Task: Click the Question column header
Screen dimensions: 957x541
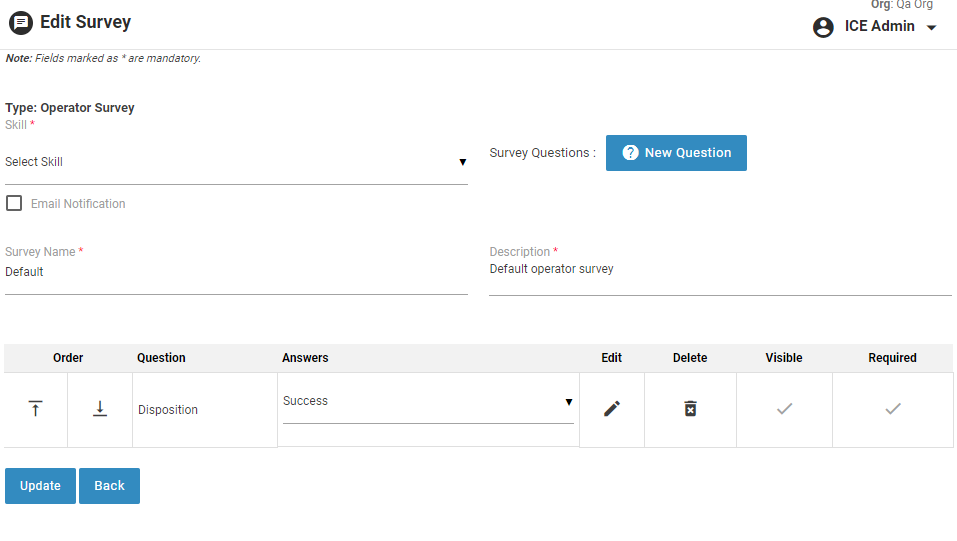Action: [x=161, y=358]
